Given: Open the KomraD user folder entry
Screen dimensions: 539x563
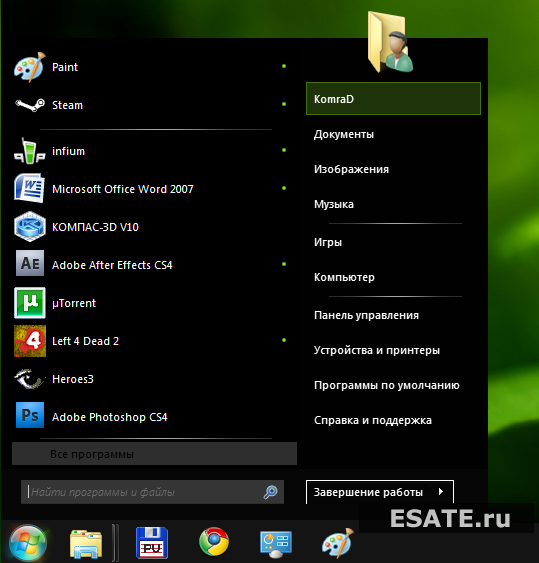Looking at the screenshot, I should point(393,99).
